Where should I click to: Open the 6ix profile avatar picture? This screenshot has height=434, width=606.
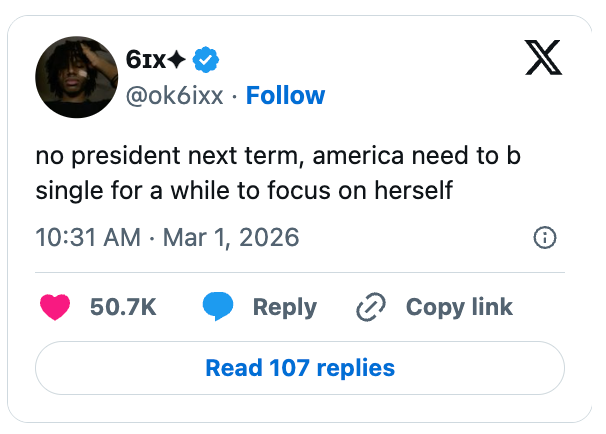pyautogui.click(x=77, y=78)
